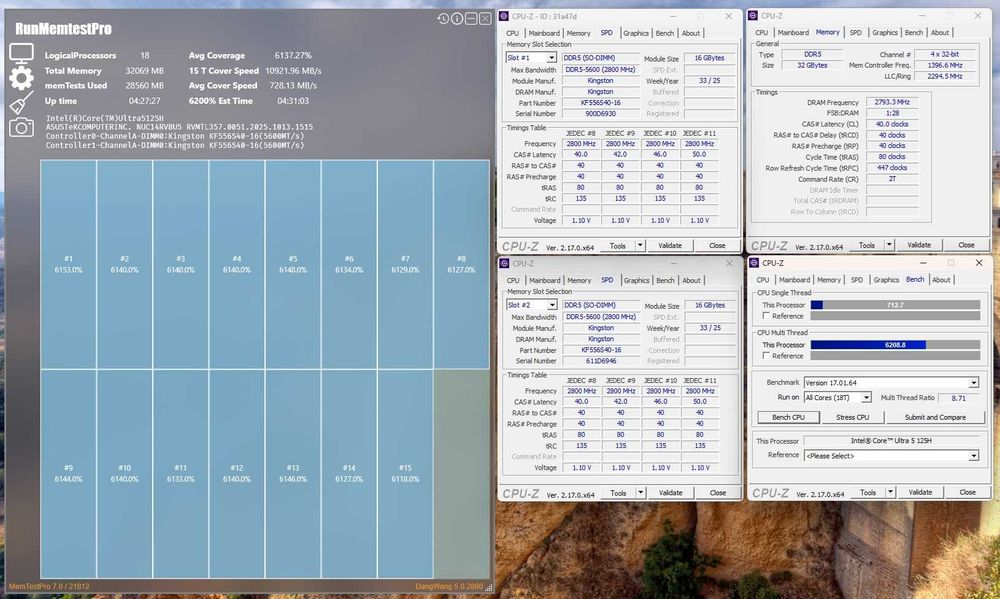The height and width of the screenshot is (599, 1000).
Task: Click the Serial Number 900D6930 field
Action: 601,114
